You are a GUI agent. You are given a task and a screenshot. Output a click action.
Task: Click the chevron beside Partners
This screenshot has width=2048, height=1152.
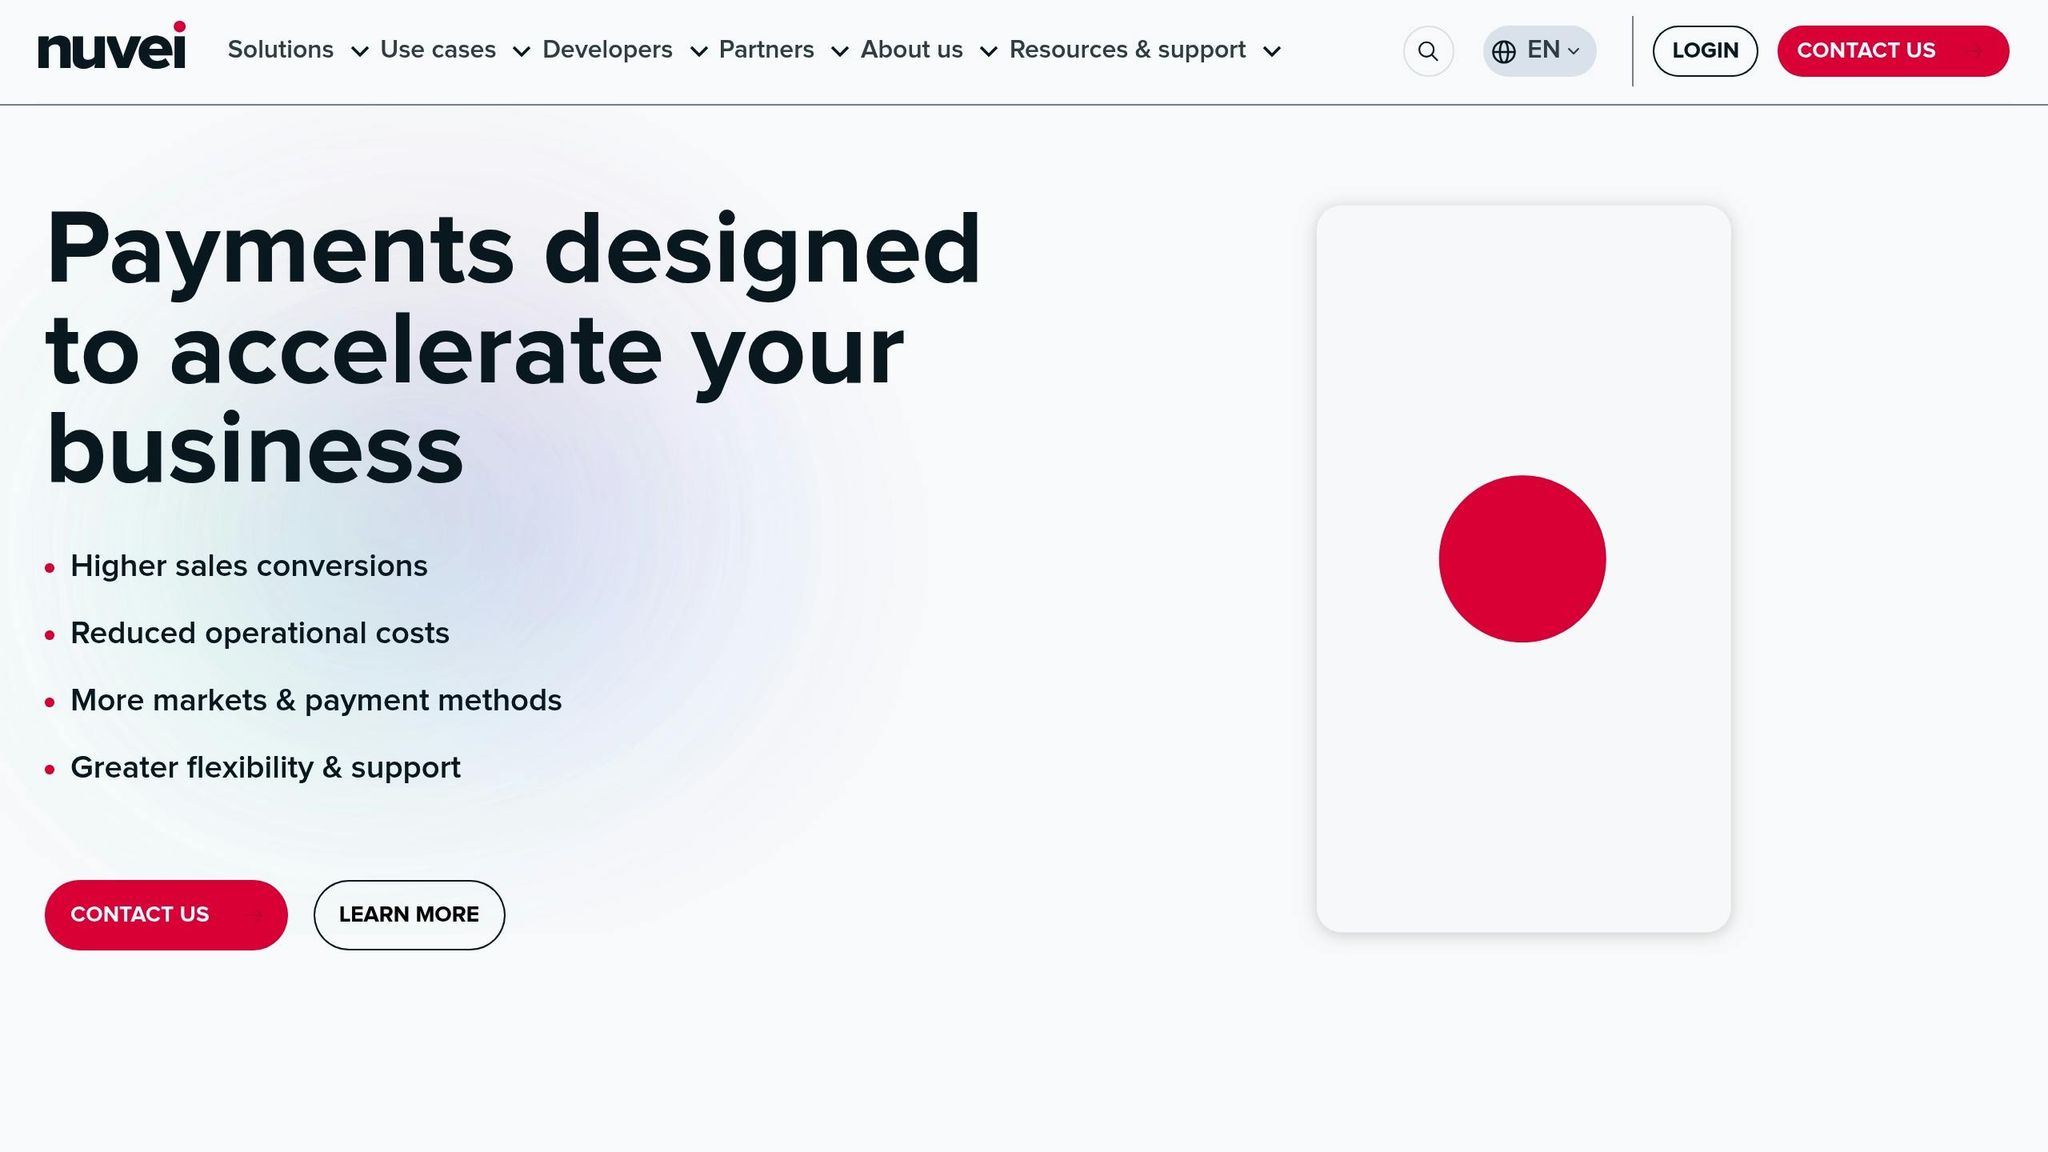pos(840,51)
